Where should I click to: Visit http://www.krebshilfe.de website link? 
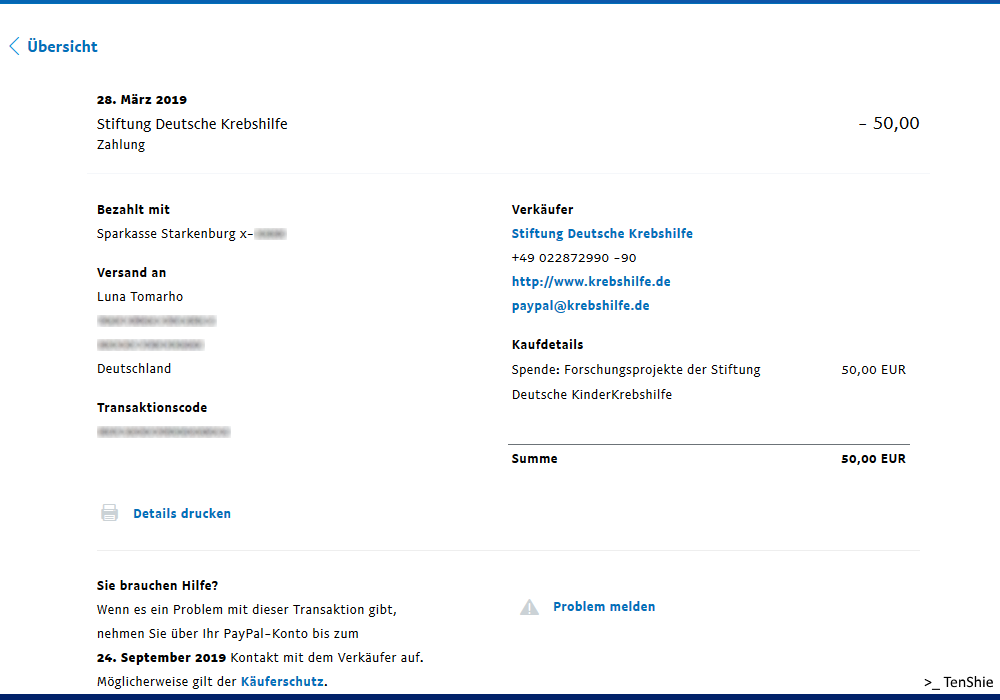click(x=591, y=281)
